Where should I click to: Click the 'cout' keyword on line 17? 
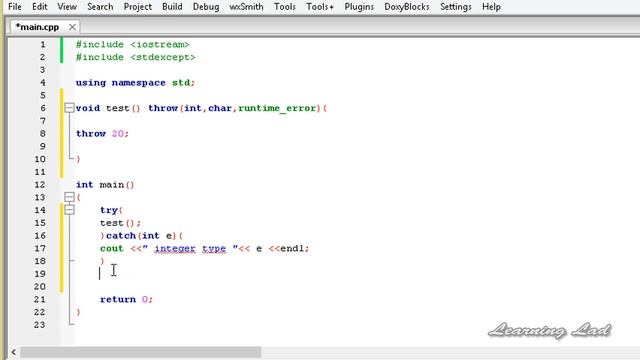(x=111, y=248)
